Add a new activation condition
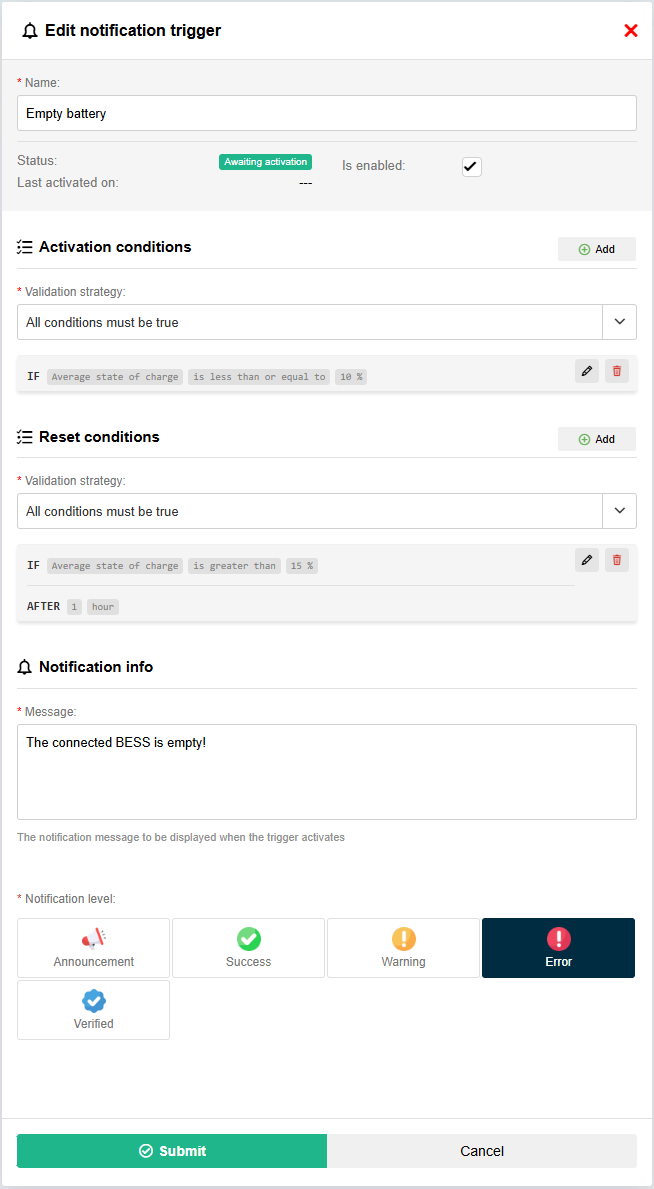Screen dimensions: 654x1189 (x=597, y=249)
